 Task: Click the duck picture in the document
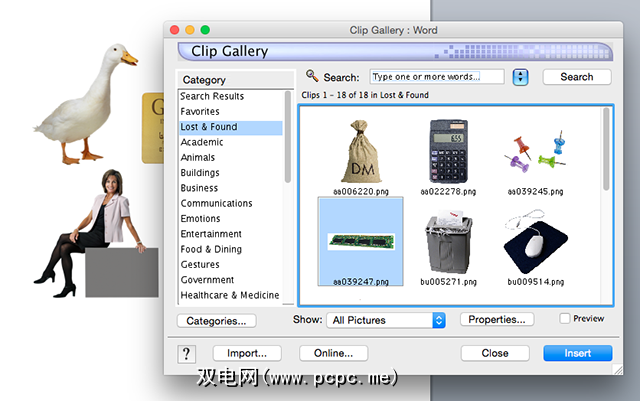coord(88,104)
